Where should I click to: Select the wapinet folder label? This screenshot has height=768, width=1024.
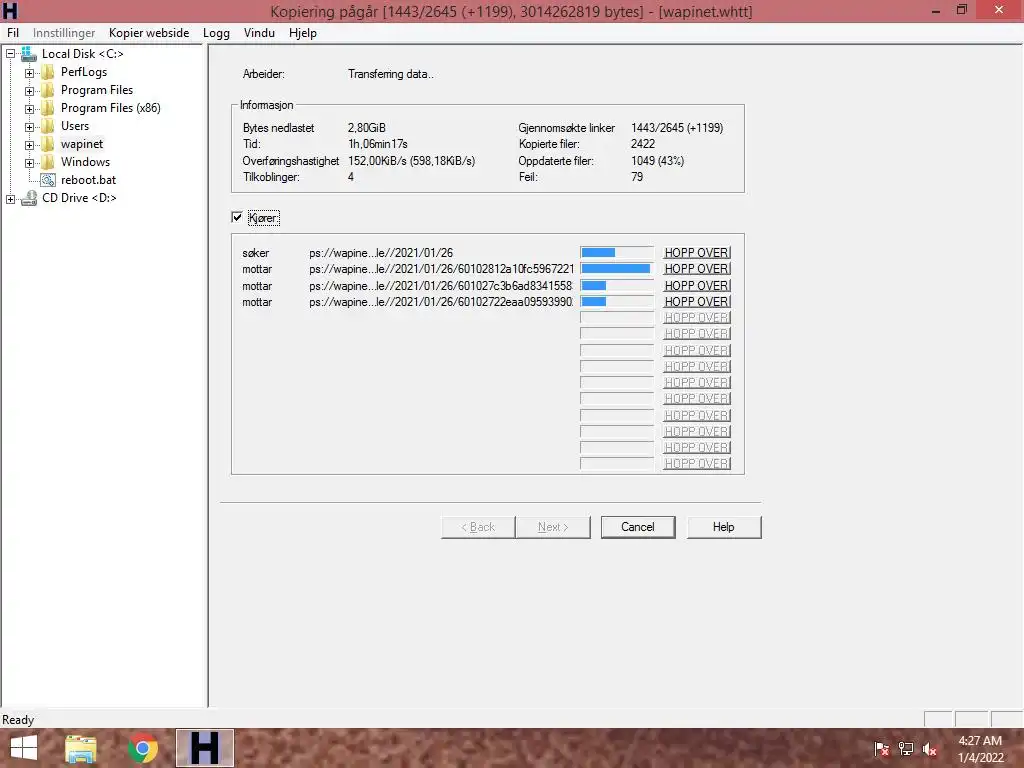point(82,144)
